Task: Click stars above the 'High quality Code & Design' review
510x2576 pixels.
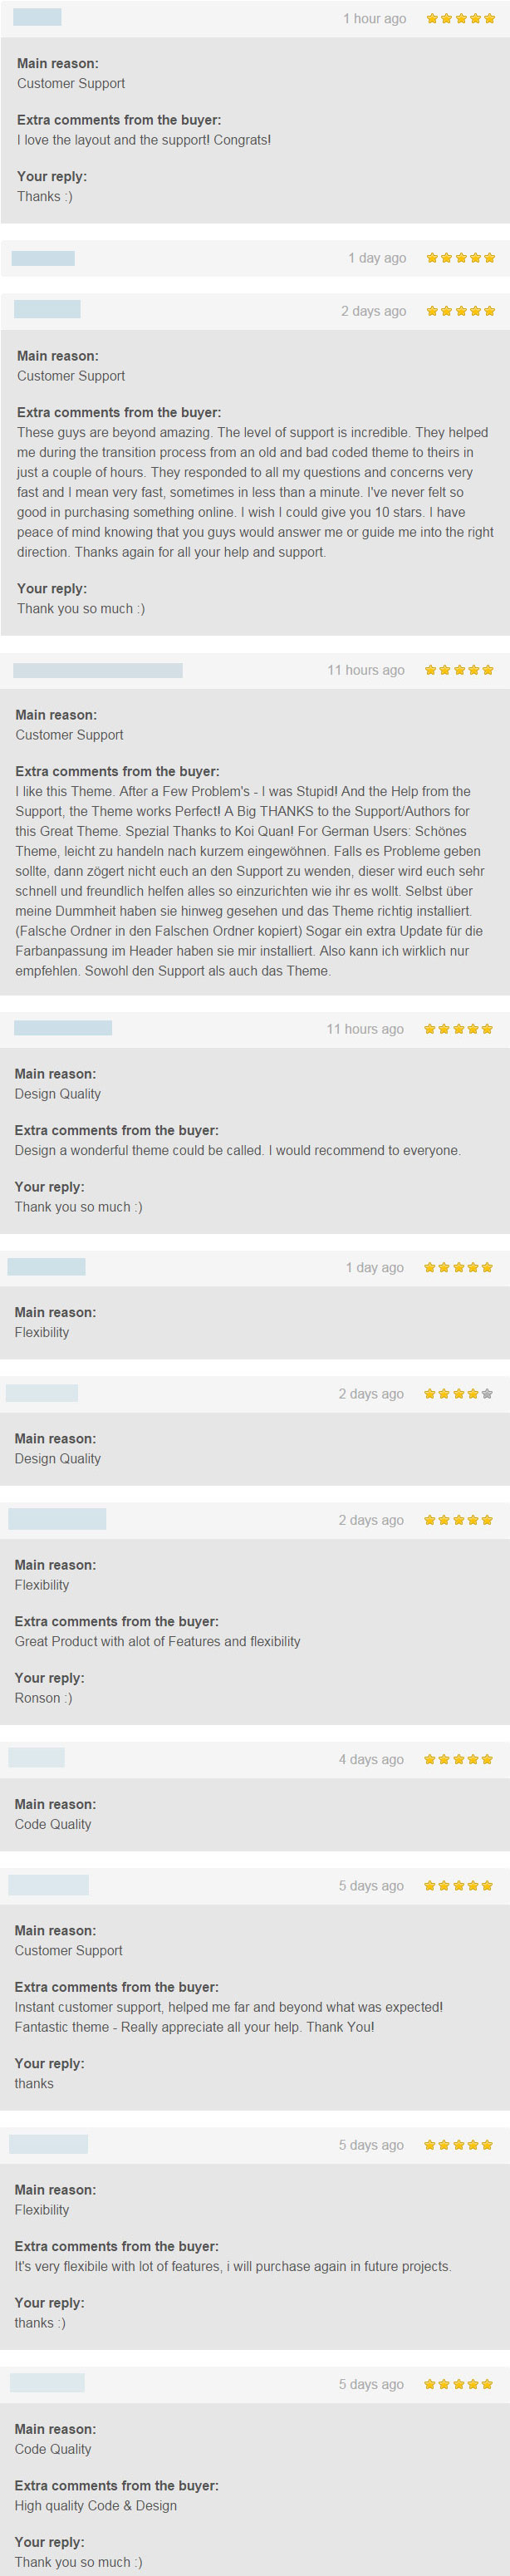Action: click(x=458, y=2384)
